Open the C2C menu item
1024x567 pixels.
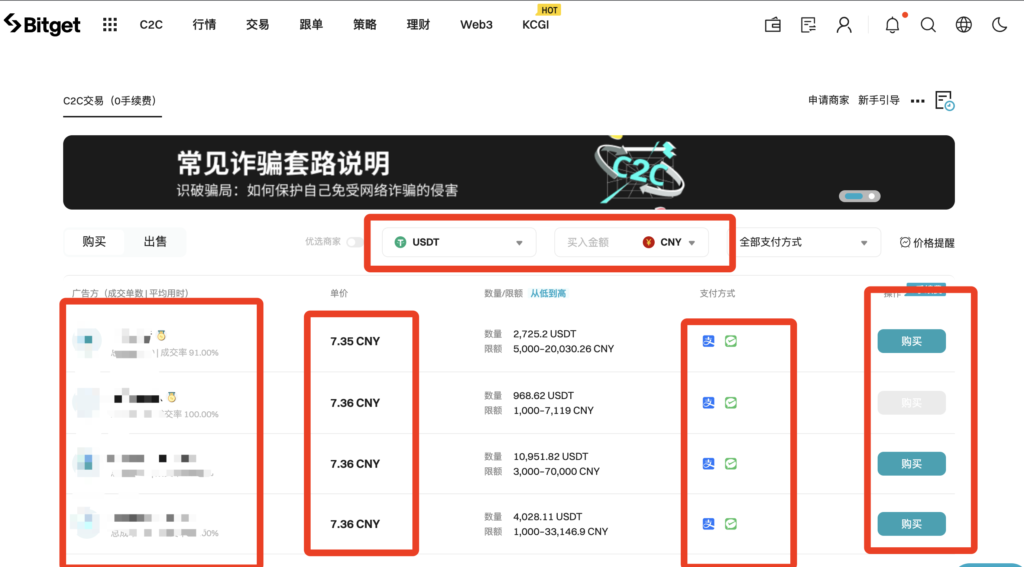(x=151, y=25)
